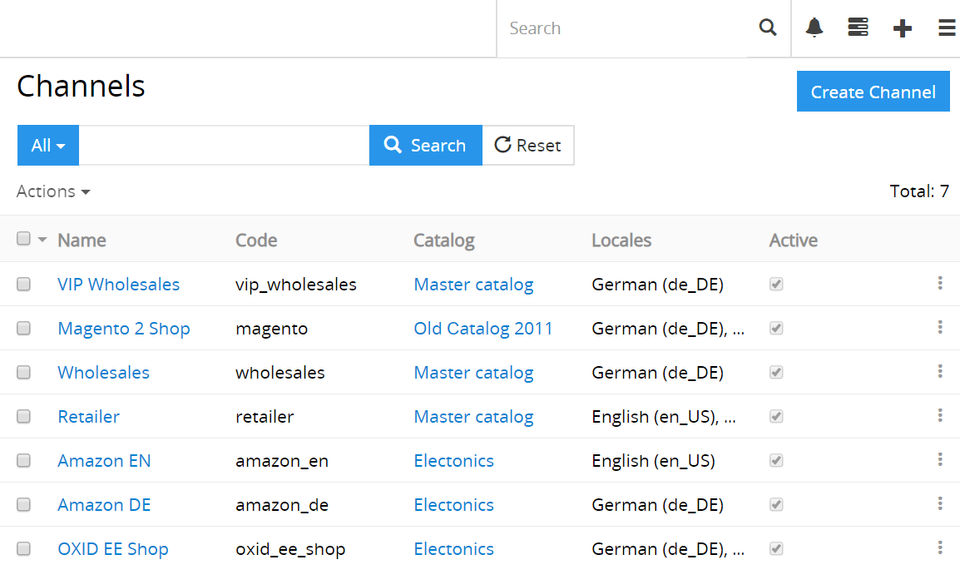960x575 pixels.
Task: Open row actions for OXID EE Shop
Action: [940, 548]
